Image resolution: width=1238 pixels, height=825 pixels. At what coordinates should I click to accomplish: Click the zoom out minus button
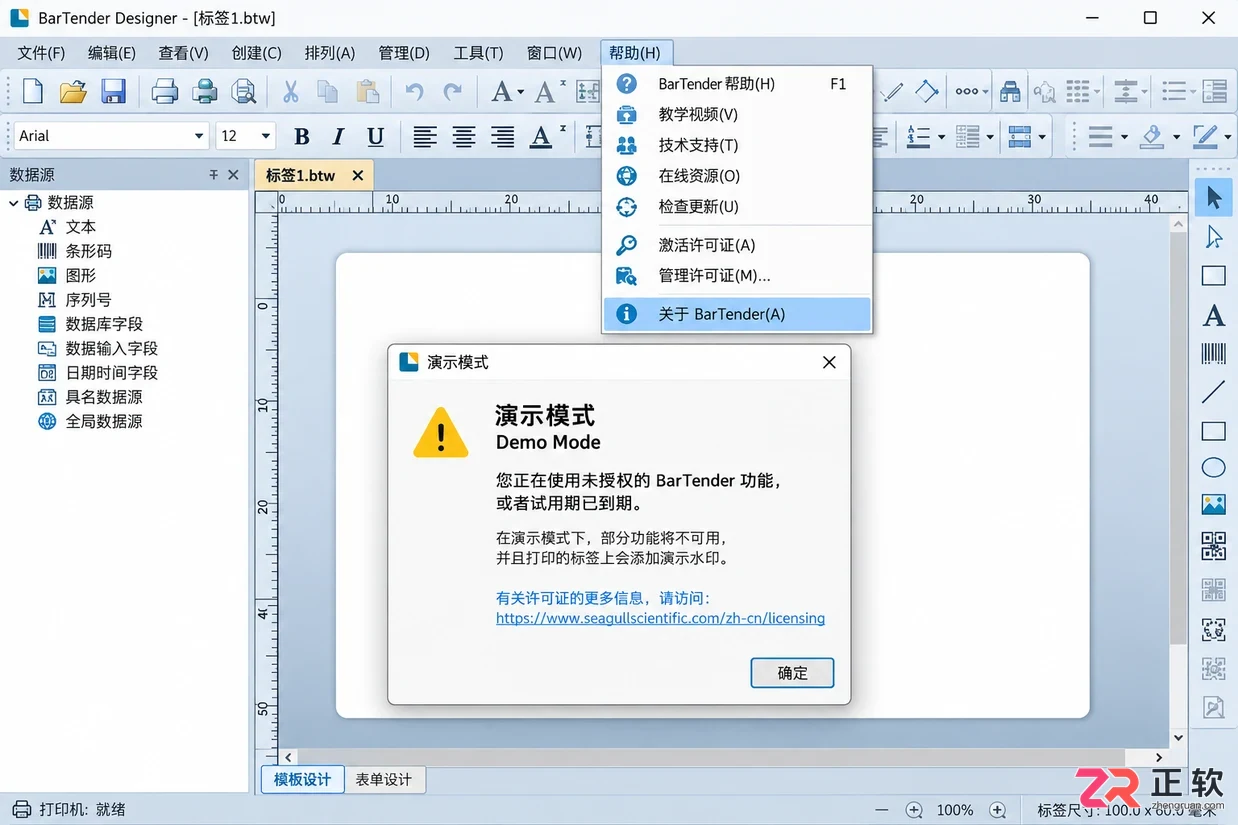pos(881,810)
